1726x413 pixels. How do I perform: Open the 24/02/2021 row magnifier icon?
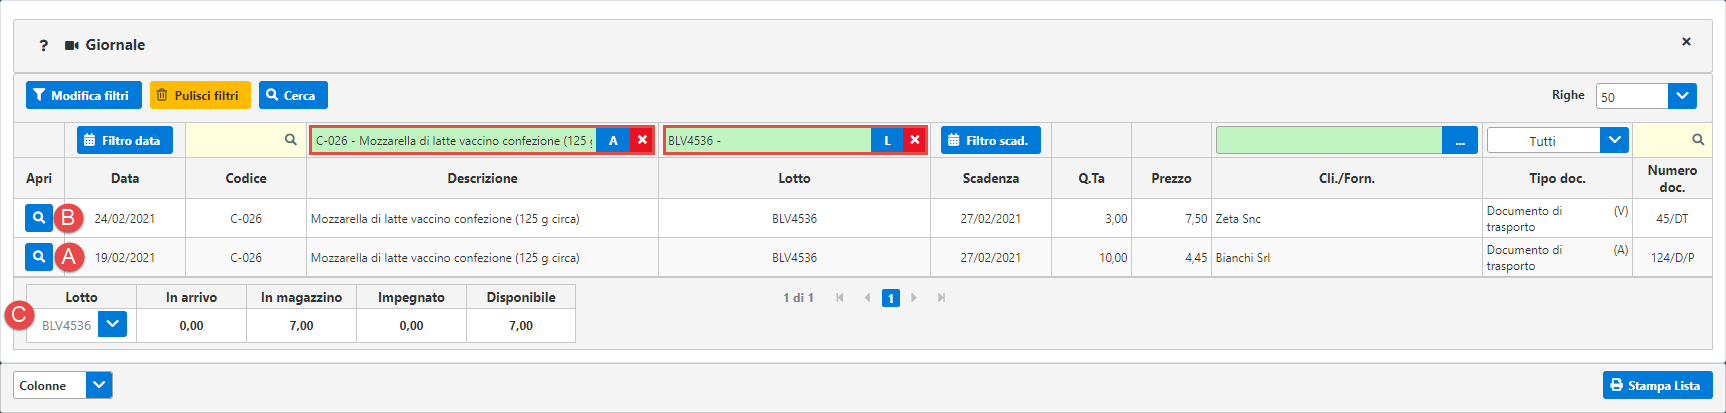(x=38, y=218)
